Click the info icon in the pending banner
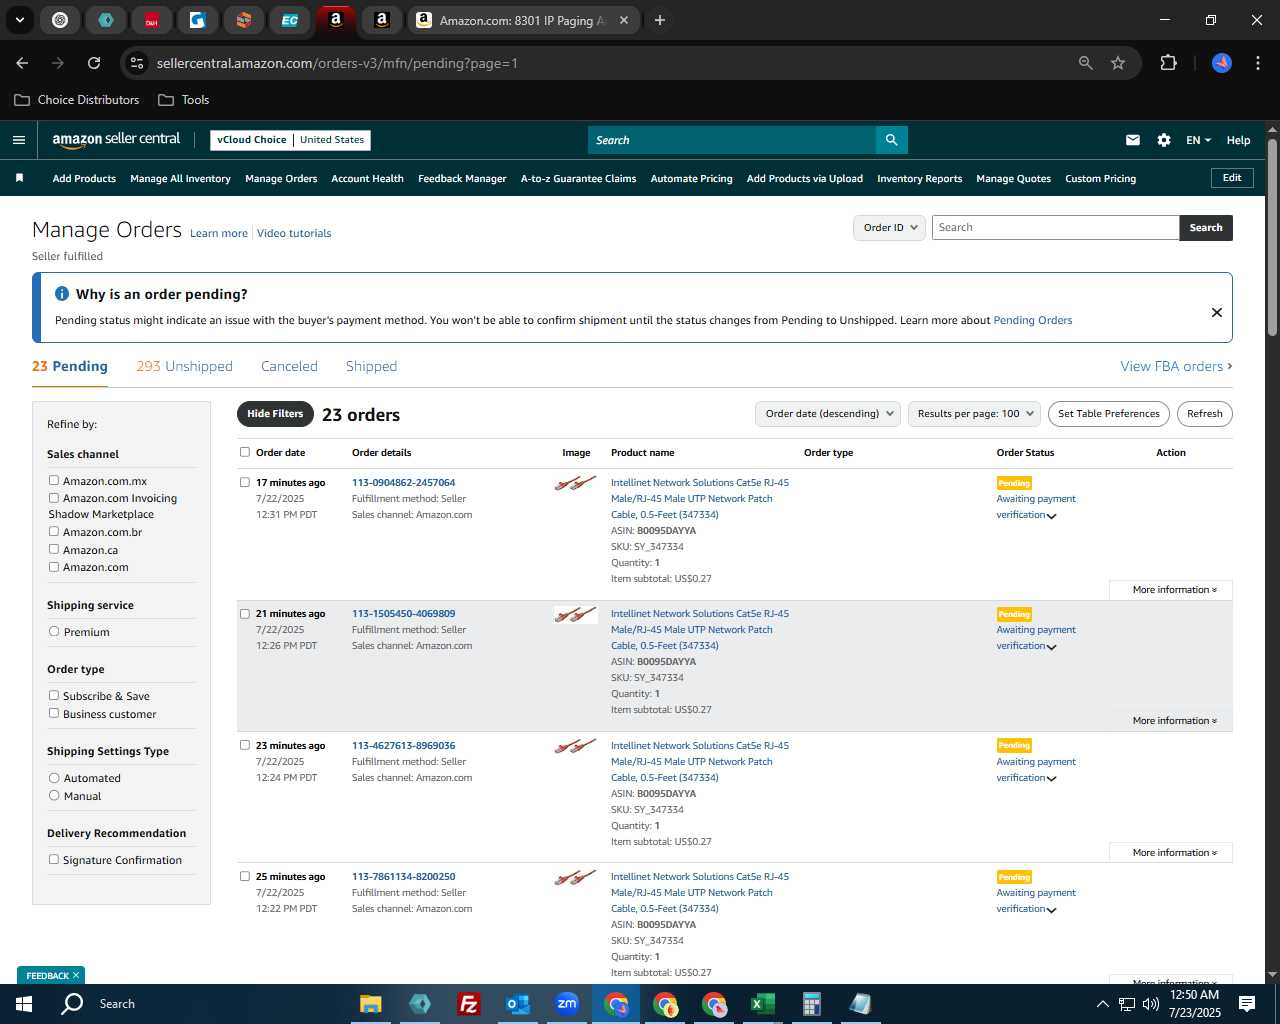The image size is (1280, 1024). [62, 294]
